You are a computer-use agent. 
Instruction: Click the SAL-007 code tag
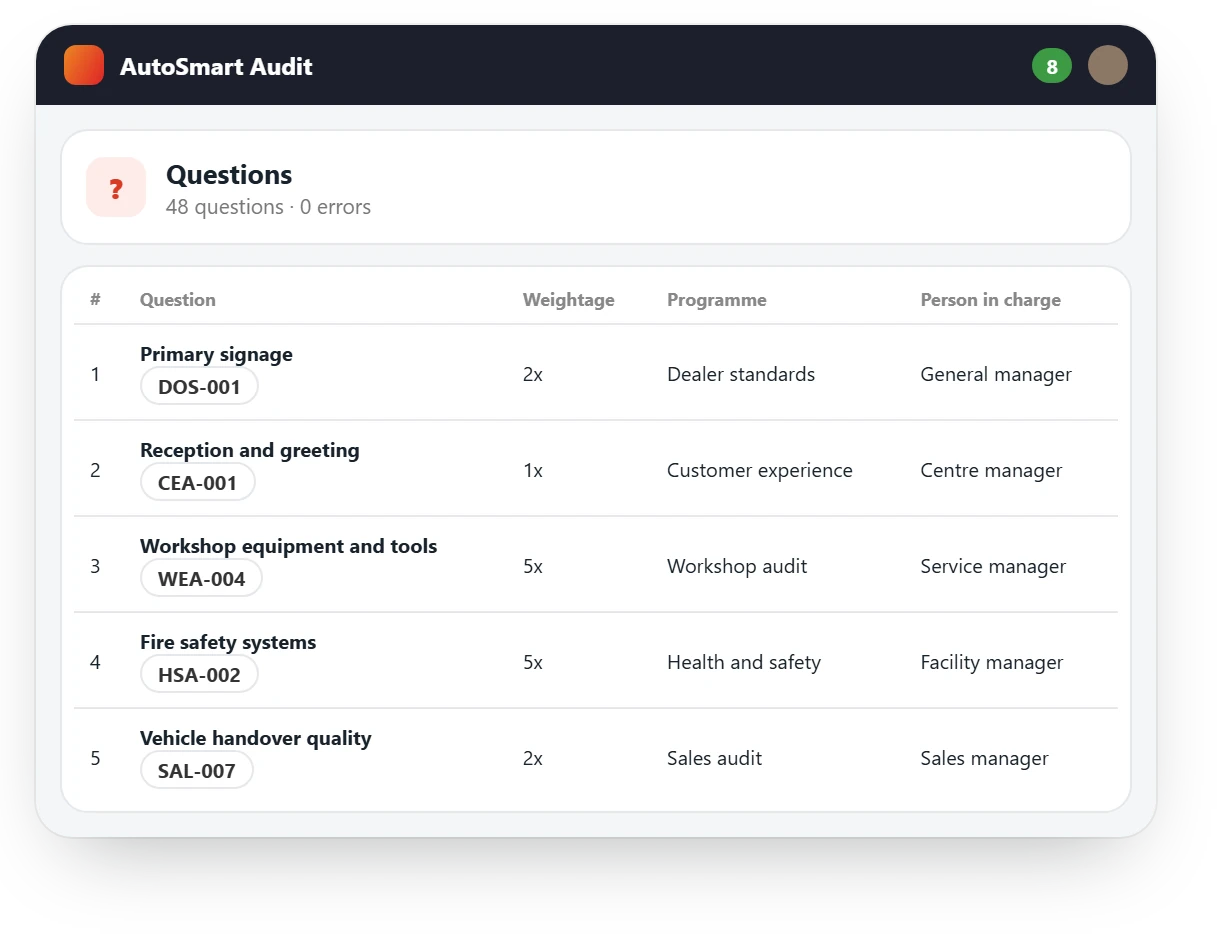(197, 771)
